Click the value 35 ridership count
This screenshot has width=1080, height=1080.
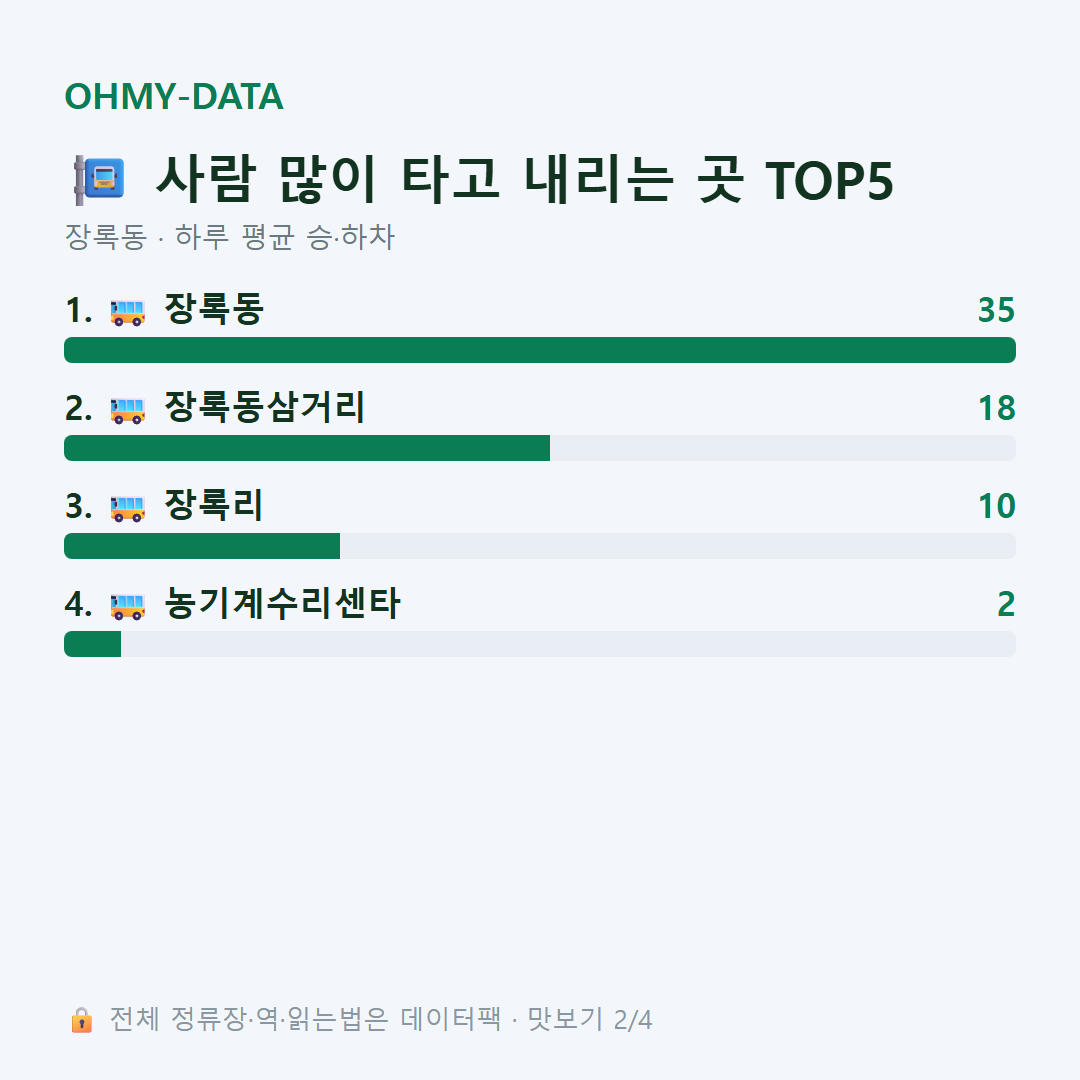point(997,310)
